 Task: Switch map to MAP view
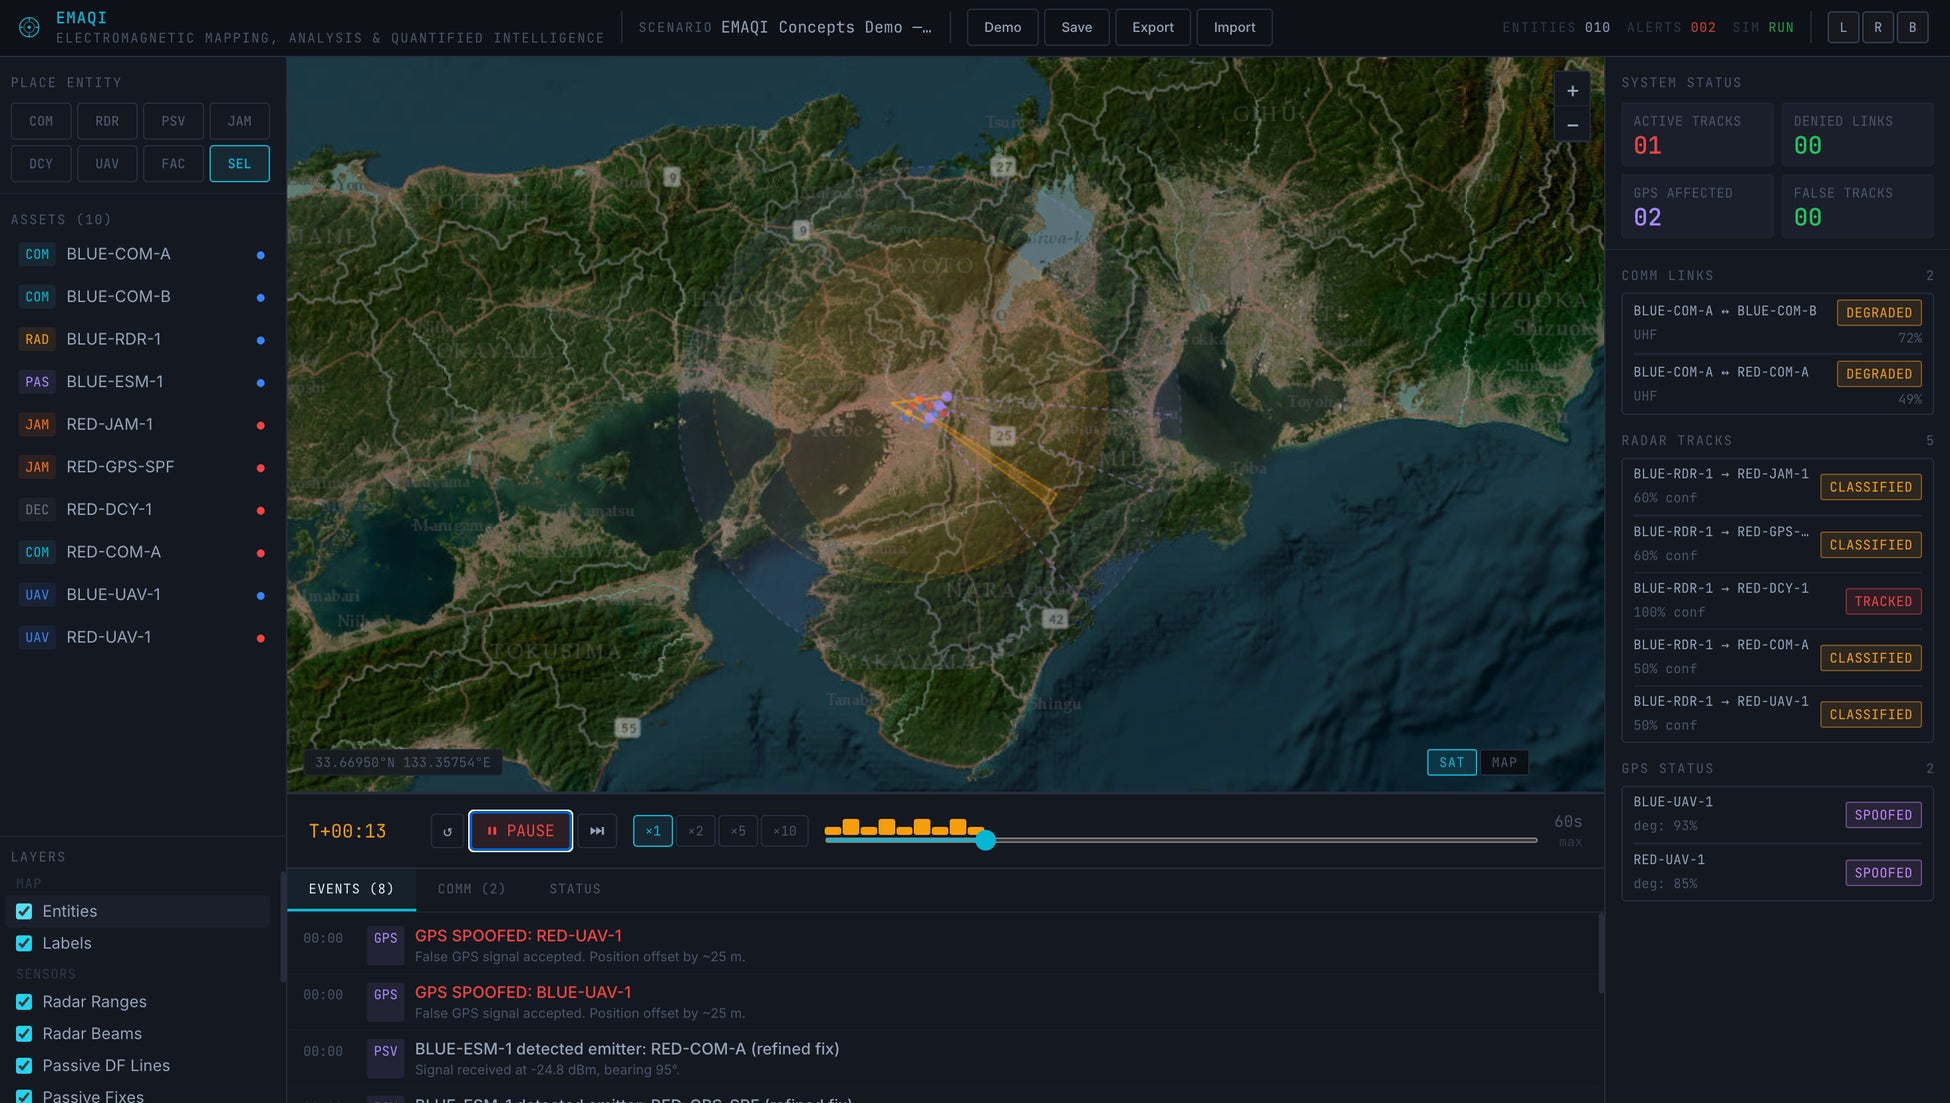pyautogui.click(x=1503, y=762)
